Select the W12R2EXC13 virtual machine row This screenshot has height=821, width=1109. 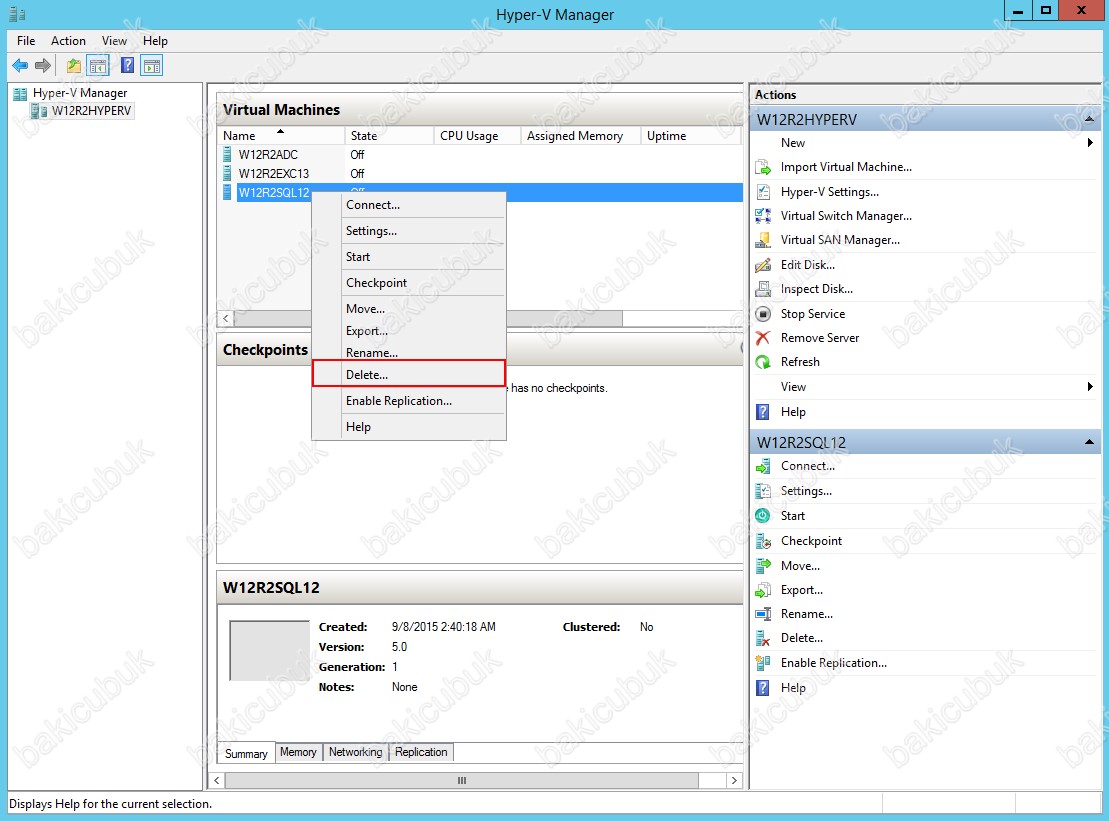click(480, 174)
